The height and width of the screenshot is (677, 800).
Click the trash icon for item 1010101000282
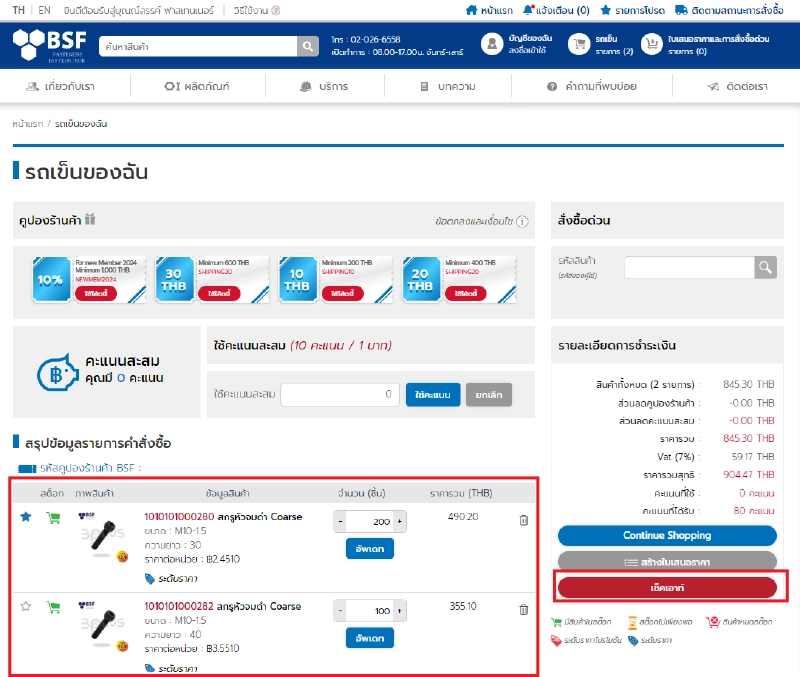523,609
